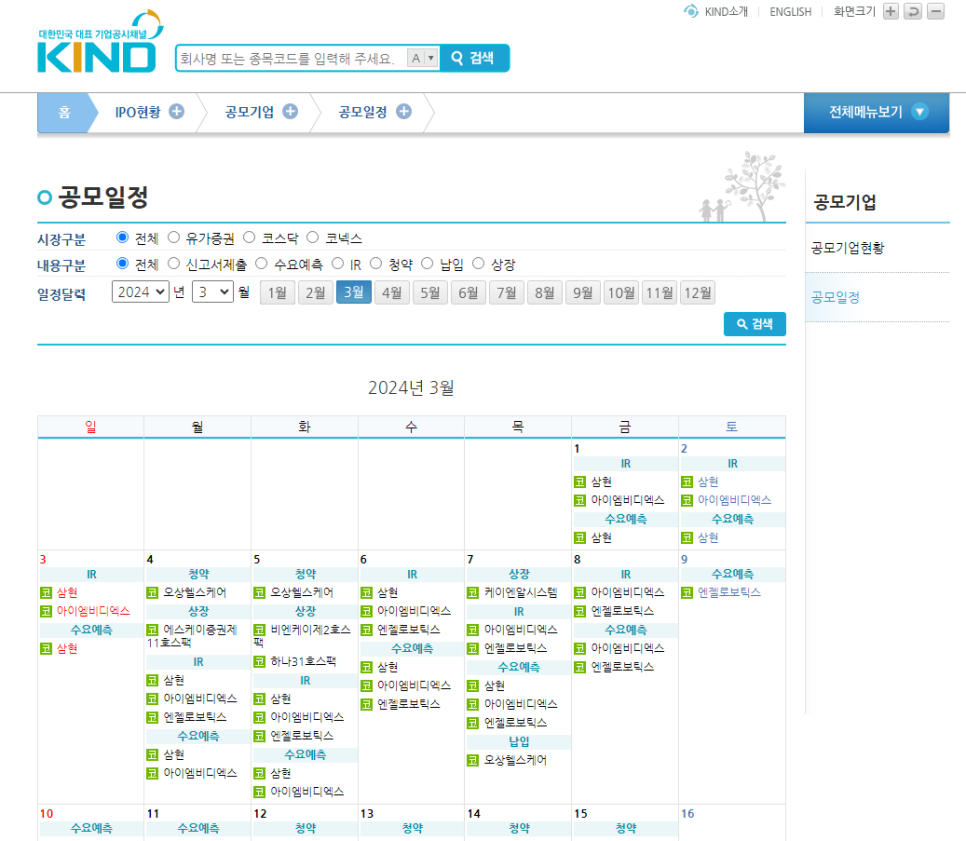Open search type A dropdown
This screenshot has height=841, width=966.
point(423,58)
